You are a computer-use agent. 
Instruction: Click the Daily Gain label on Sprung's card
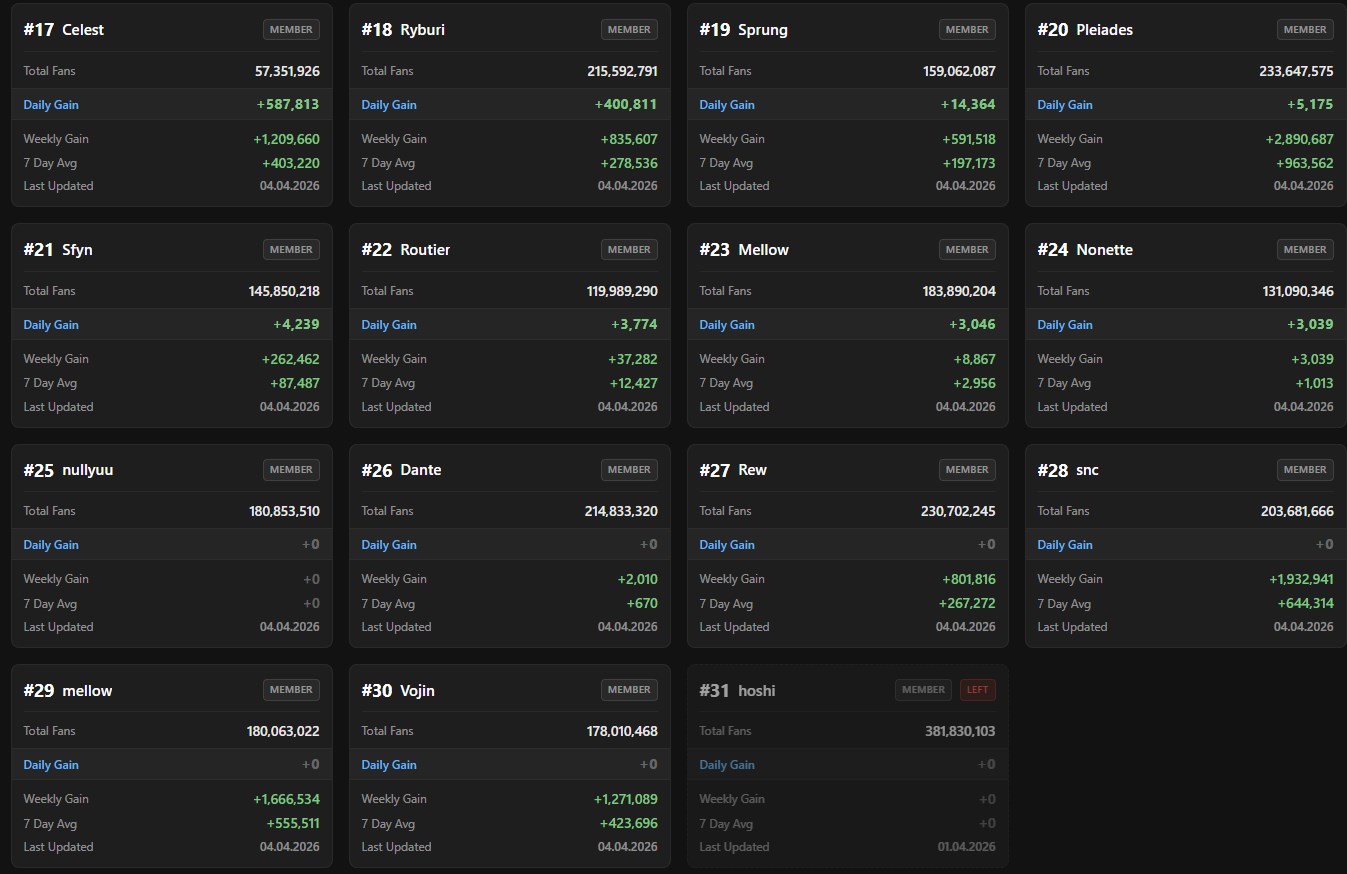tap(727, 105)
